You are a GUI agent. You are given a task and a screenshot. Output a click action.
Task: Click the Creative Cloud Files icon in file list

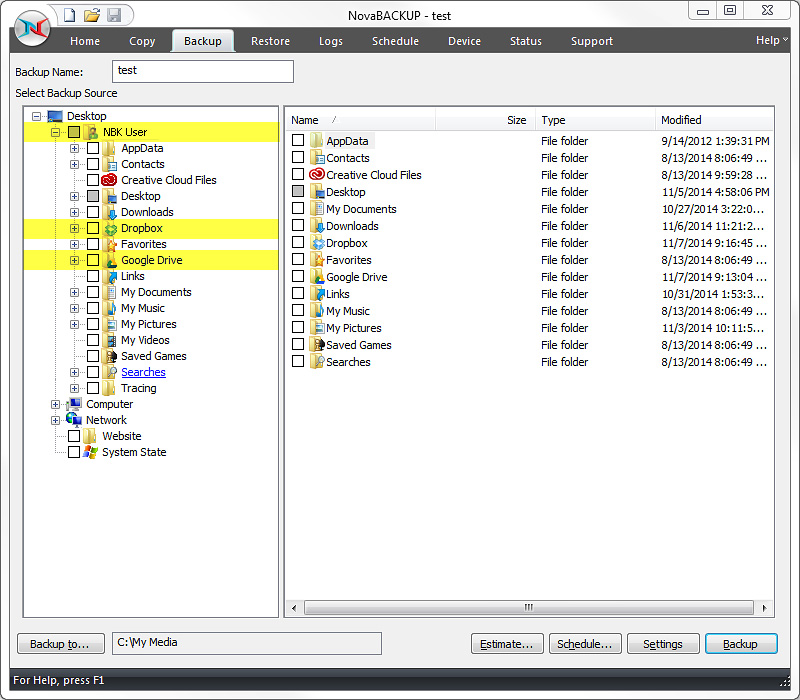pos(317,174)
